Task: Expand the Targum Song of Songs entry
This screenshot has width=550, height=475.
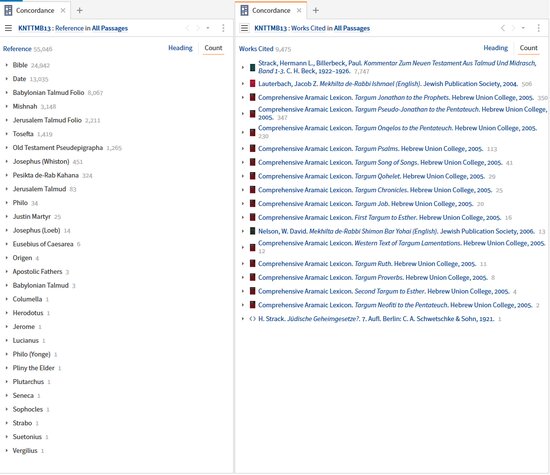Action: pyautogui.click(x=243, y=162)
